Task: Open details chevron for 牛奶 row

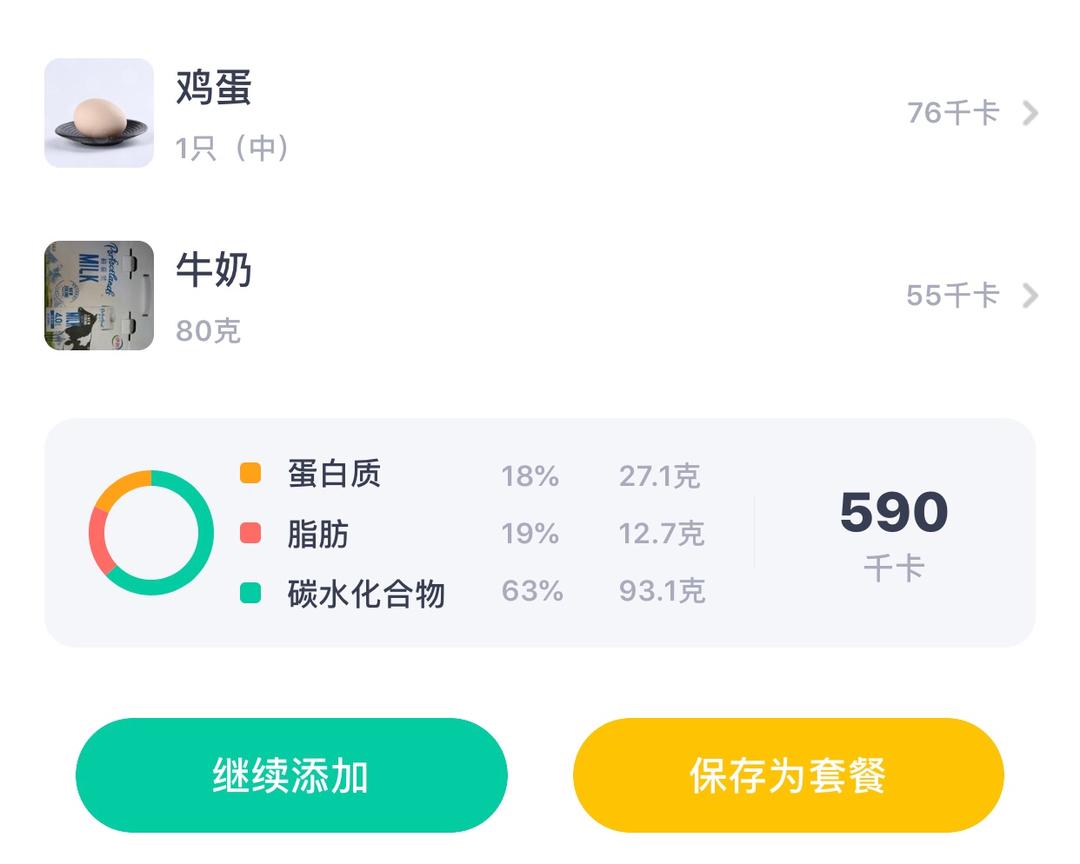Action: tap(1030, 296)
